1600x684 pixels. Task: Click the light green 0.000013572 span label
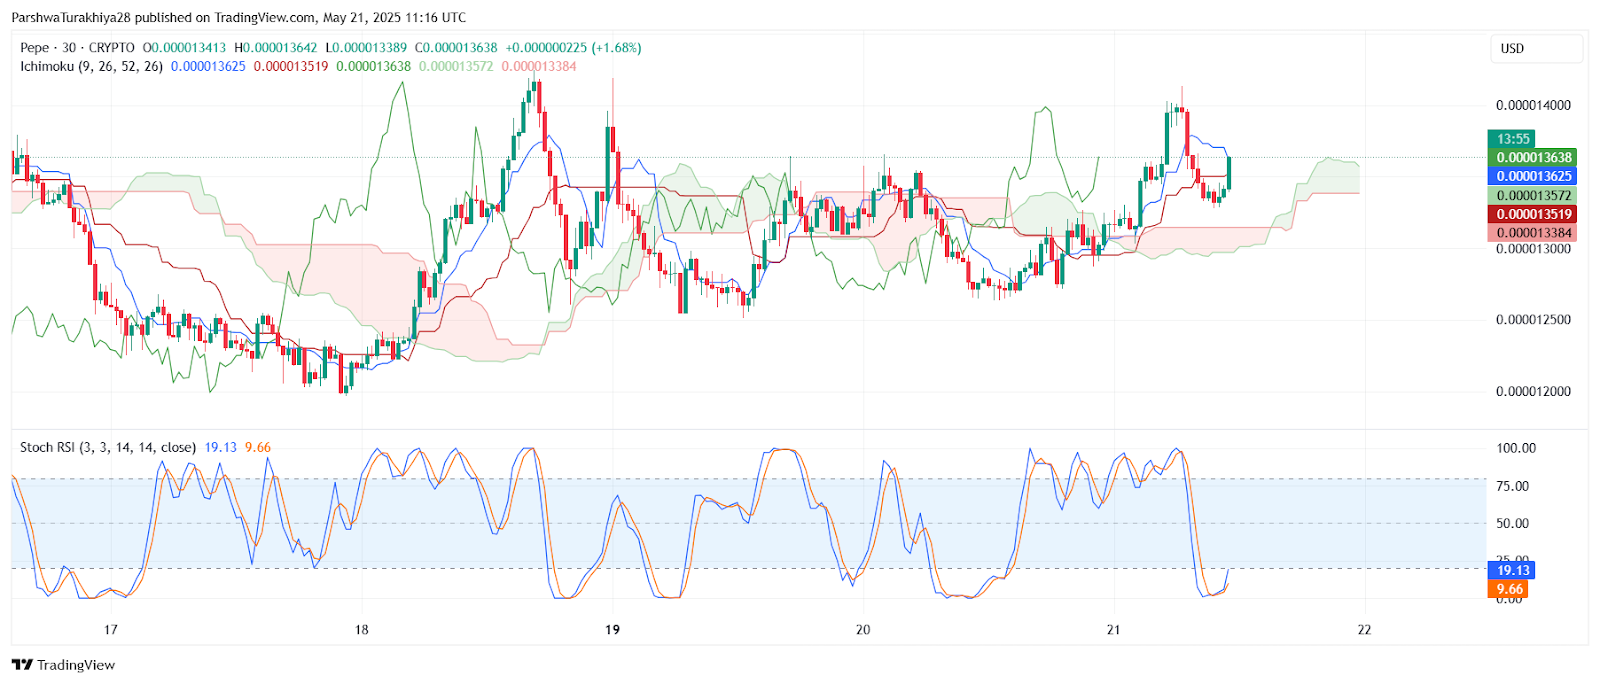click(x=1533, y=195)
